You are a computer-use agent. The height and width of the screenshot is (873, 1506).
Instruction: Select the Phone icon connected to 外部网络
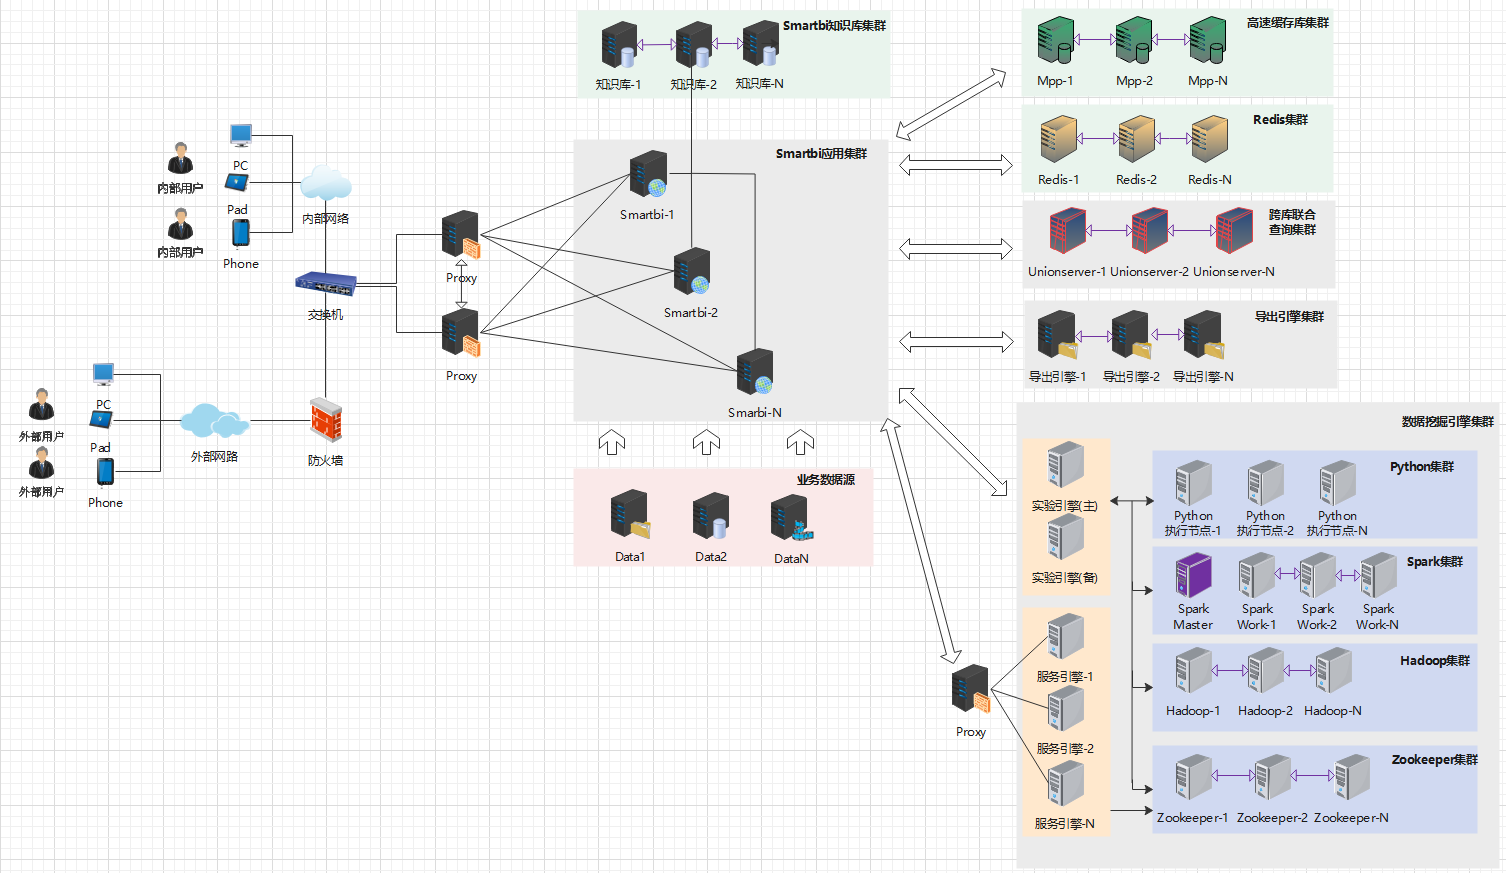click(x=105, y=472)
